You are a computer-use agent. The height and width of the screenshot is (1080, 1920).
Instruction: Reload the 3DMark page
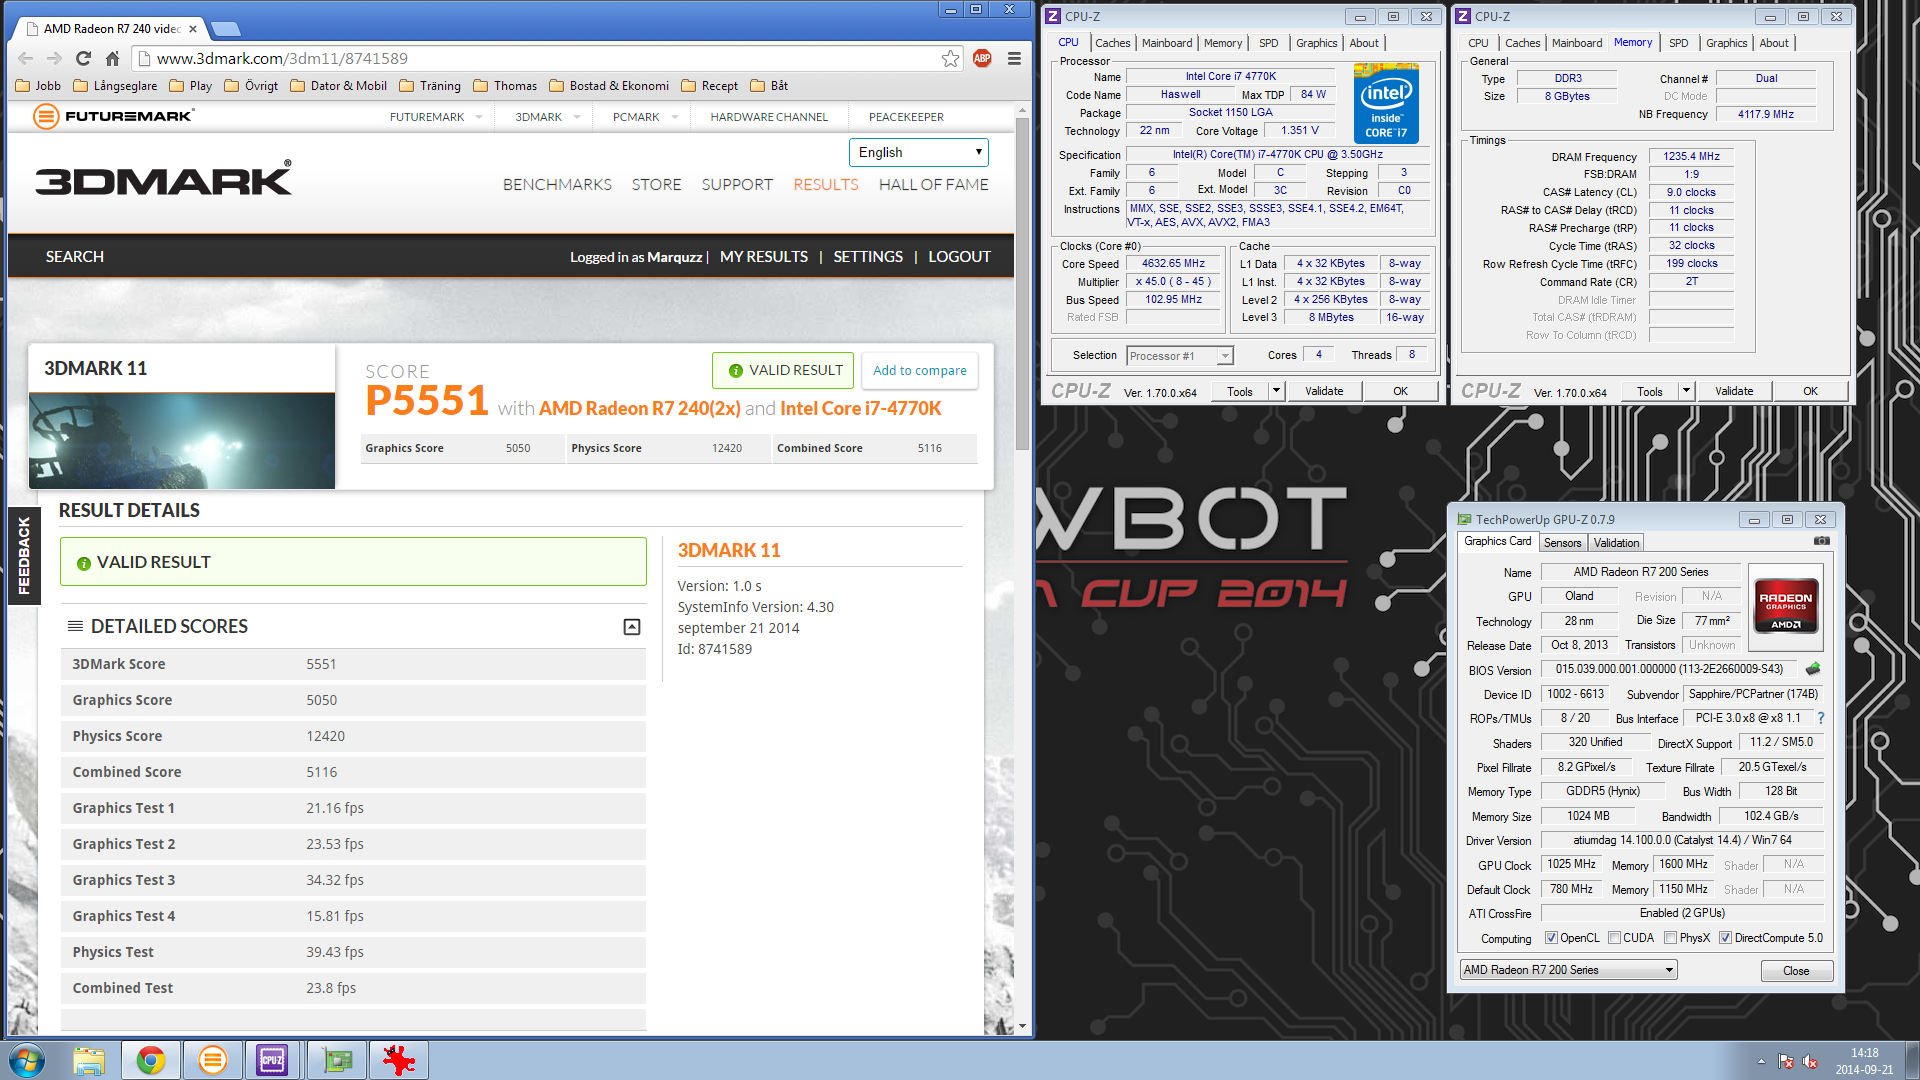(x=83, y=59)
